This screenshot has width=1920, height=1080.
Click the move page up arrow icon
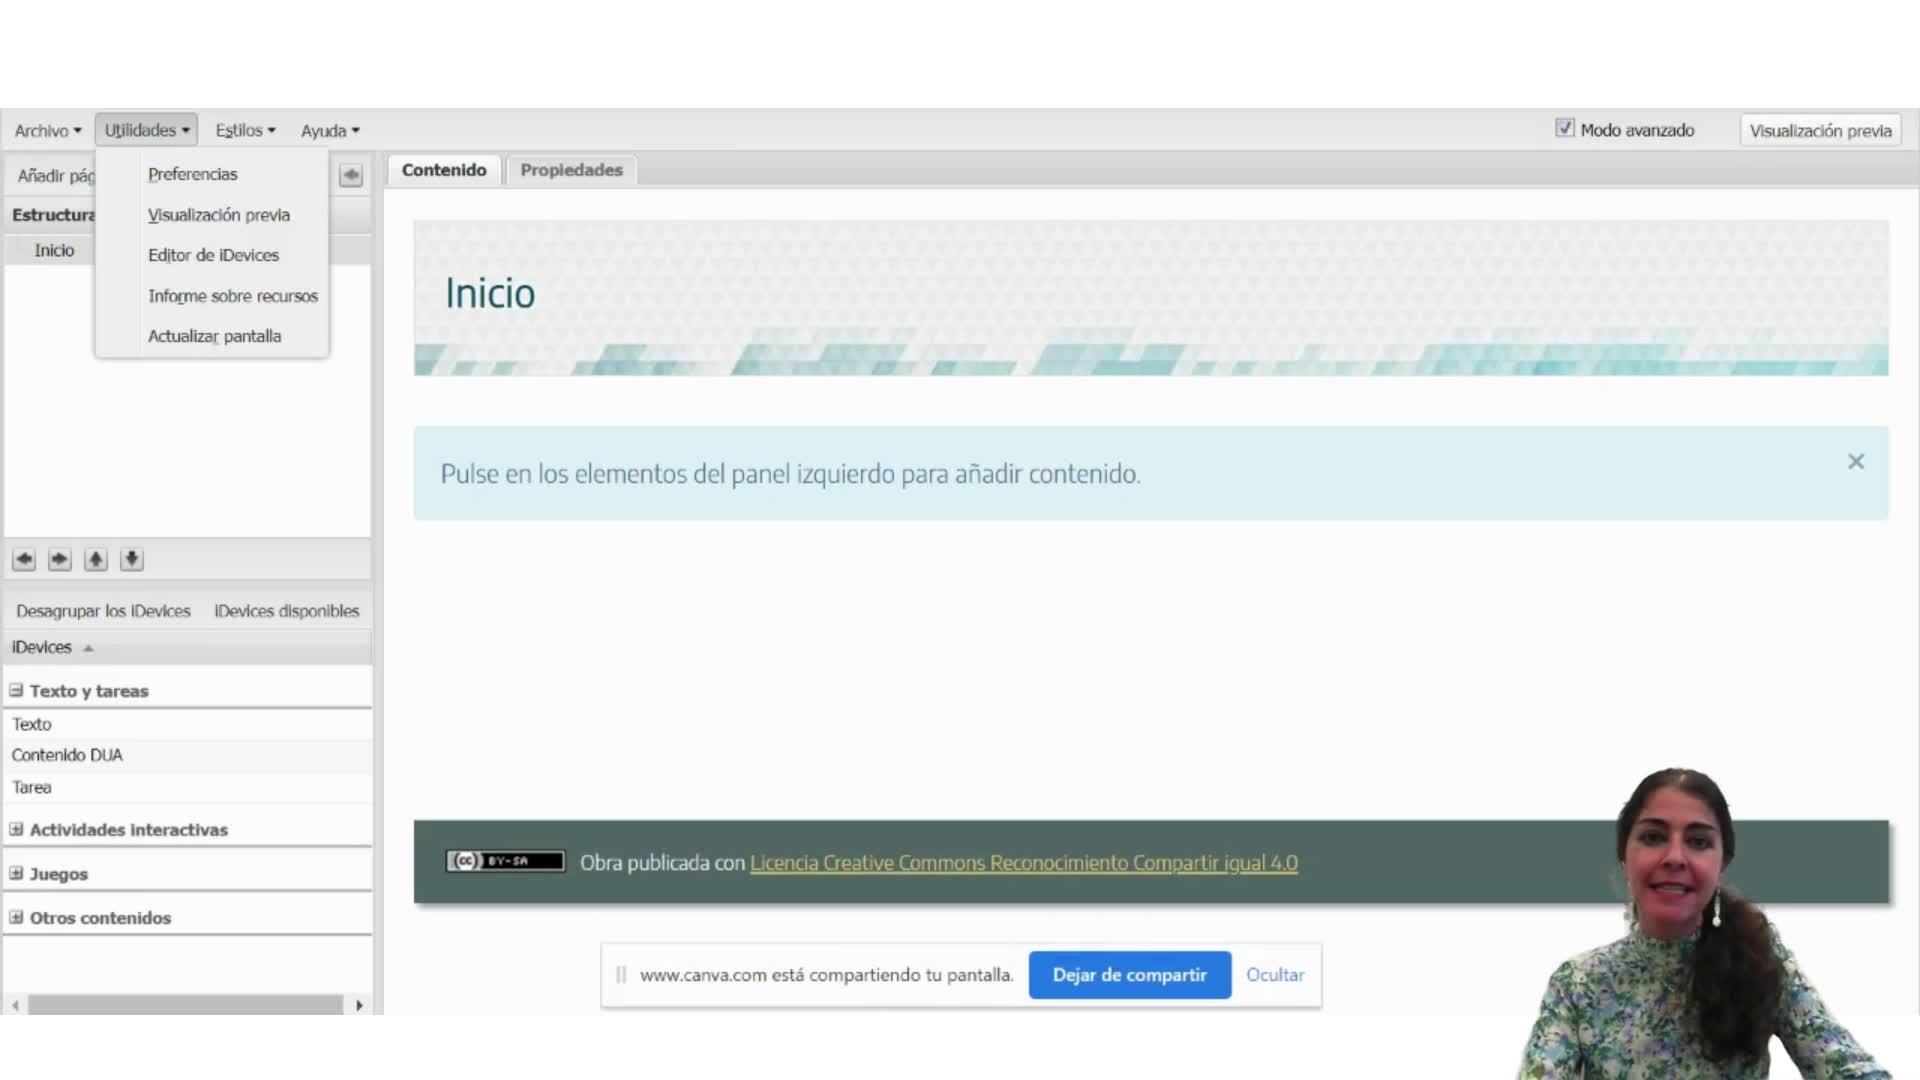[96, 559]
